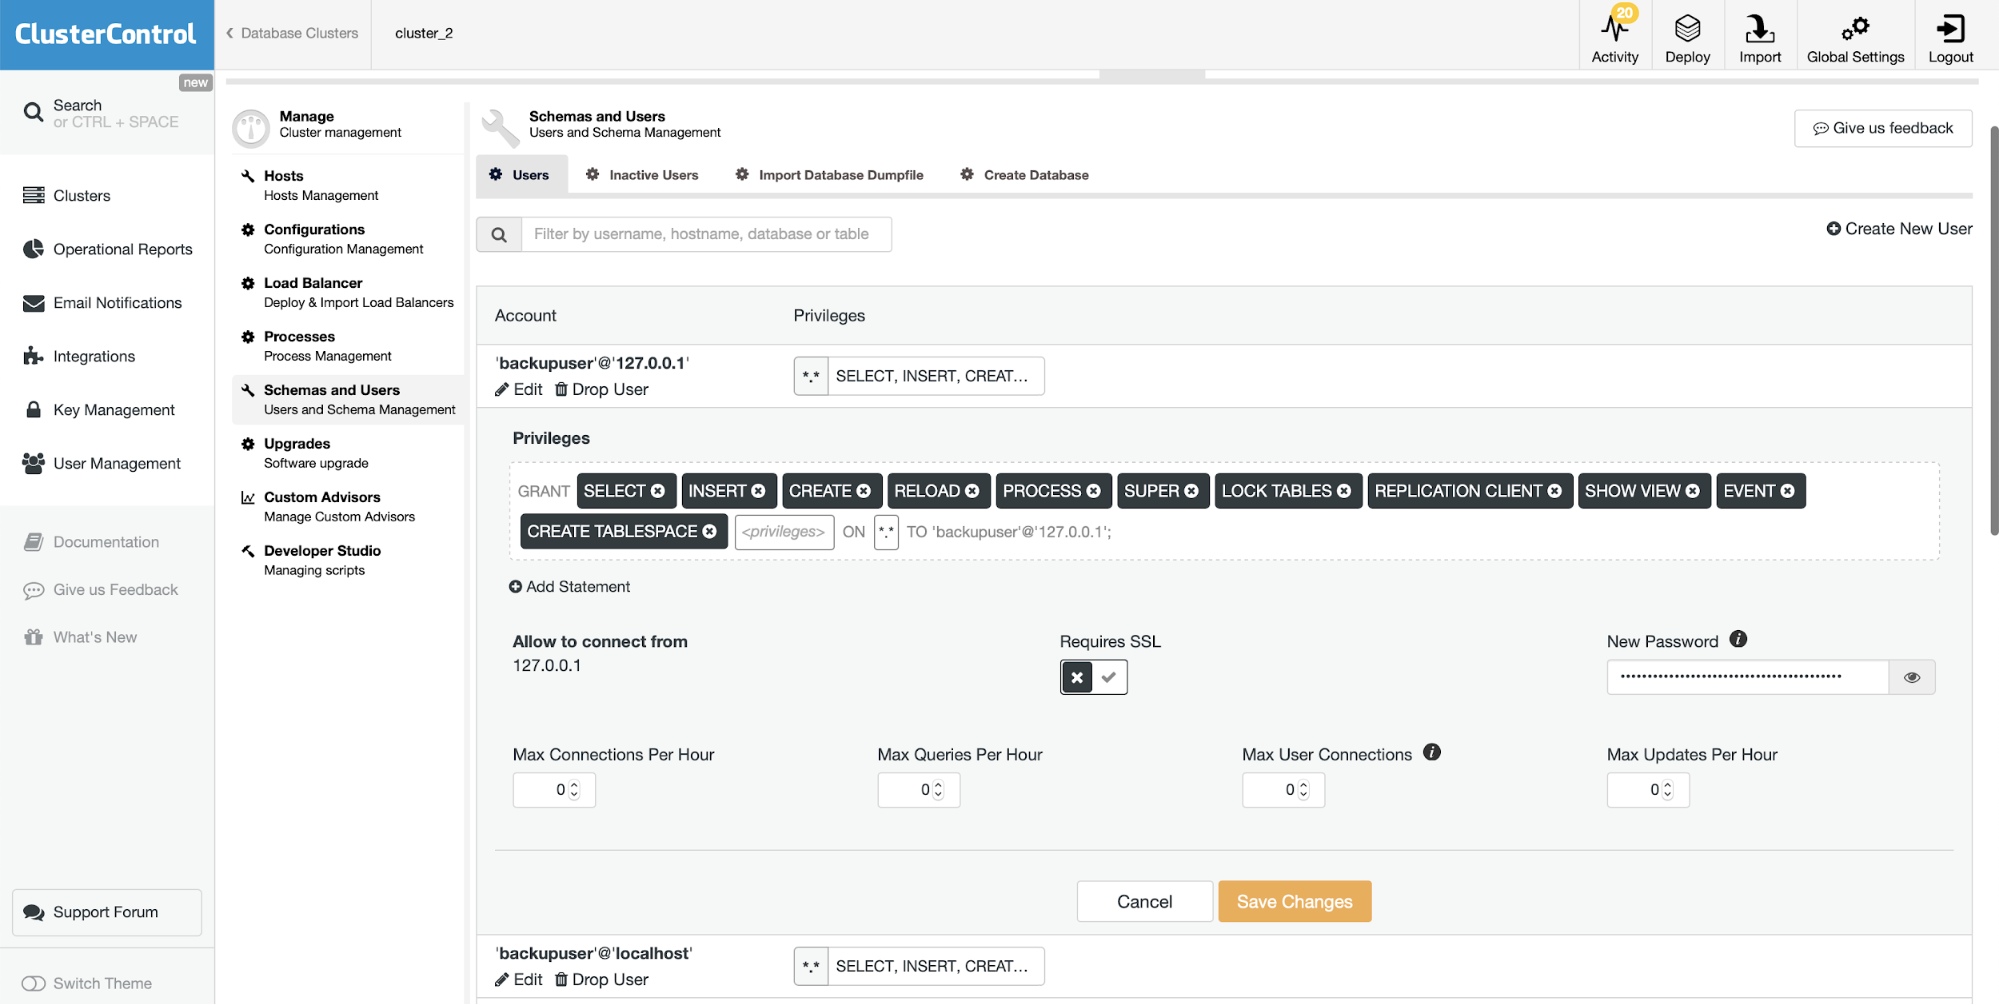Remove the INSERT privilege tag
The image size is (1999, 1005).
pos(758,491)
